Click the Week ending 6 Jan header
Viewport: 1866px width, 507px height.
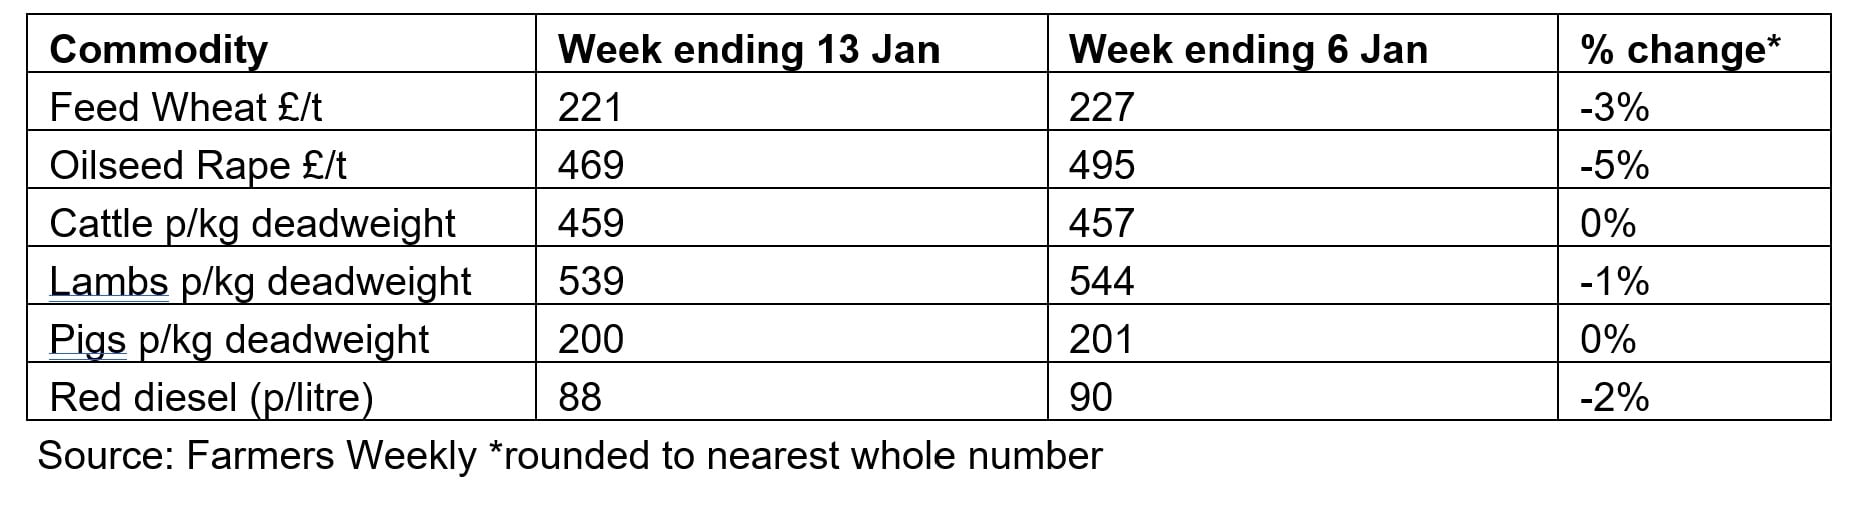tap(1247, 49)
